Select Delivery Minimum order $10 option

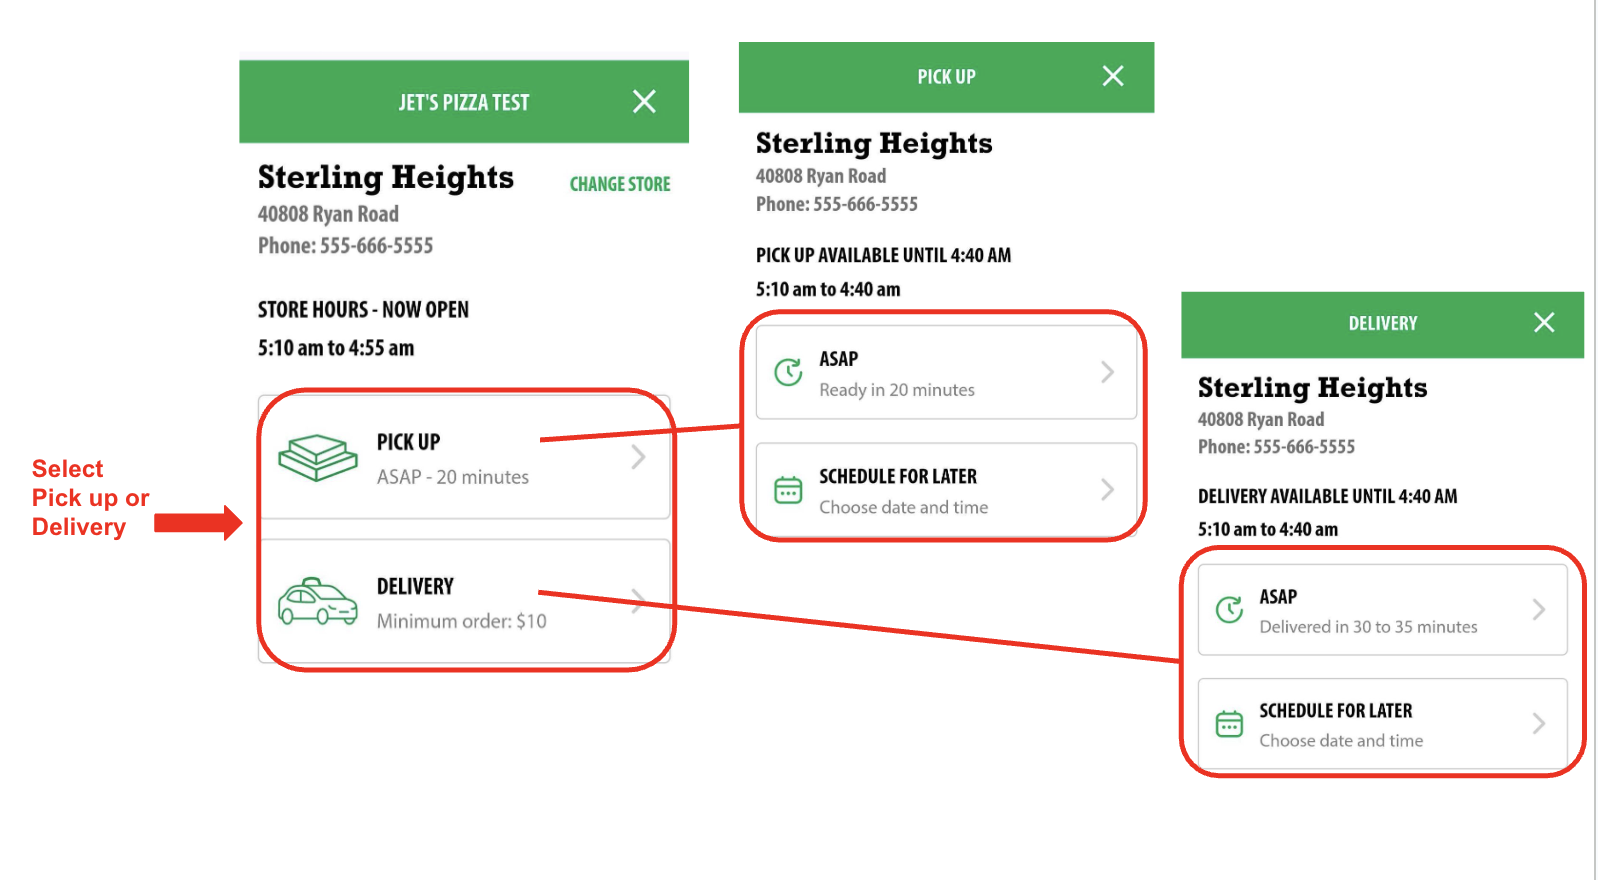pyautogui.click(x=464, y=601)
